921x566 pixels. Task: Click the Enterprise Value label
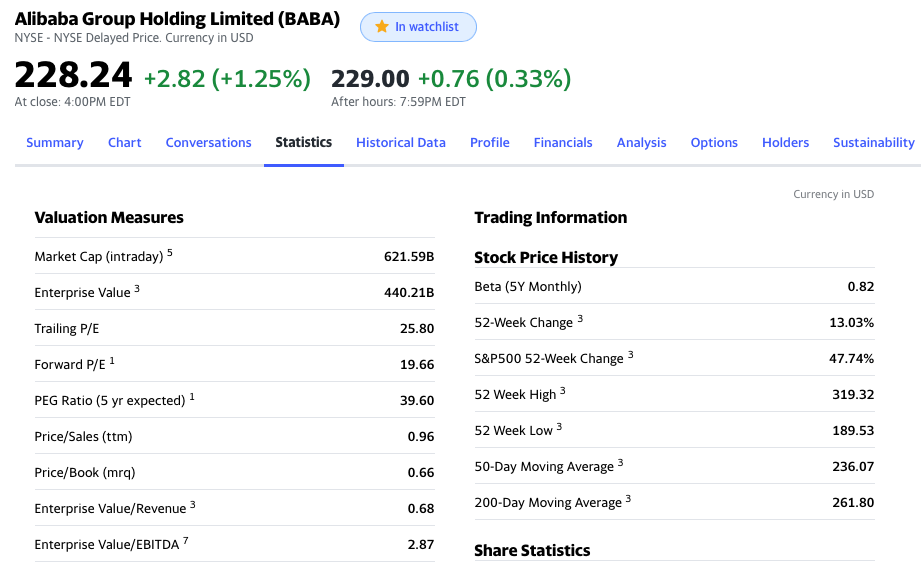[x=82, y=292]
